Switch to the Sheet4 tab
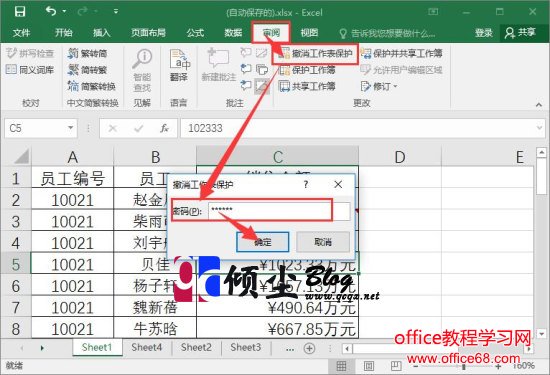This screenshot has height=375, width=550. (x=147, y=348)
